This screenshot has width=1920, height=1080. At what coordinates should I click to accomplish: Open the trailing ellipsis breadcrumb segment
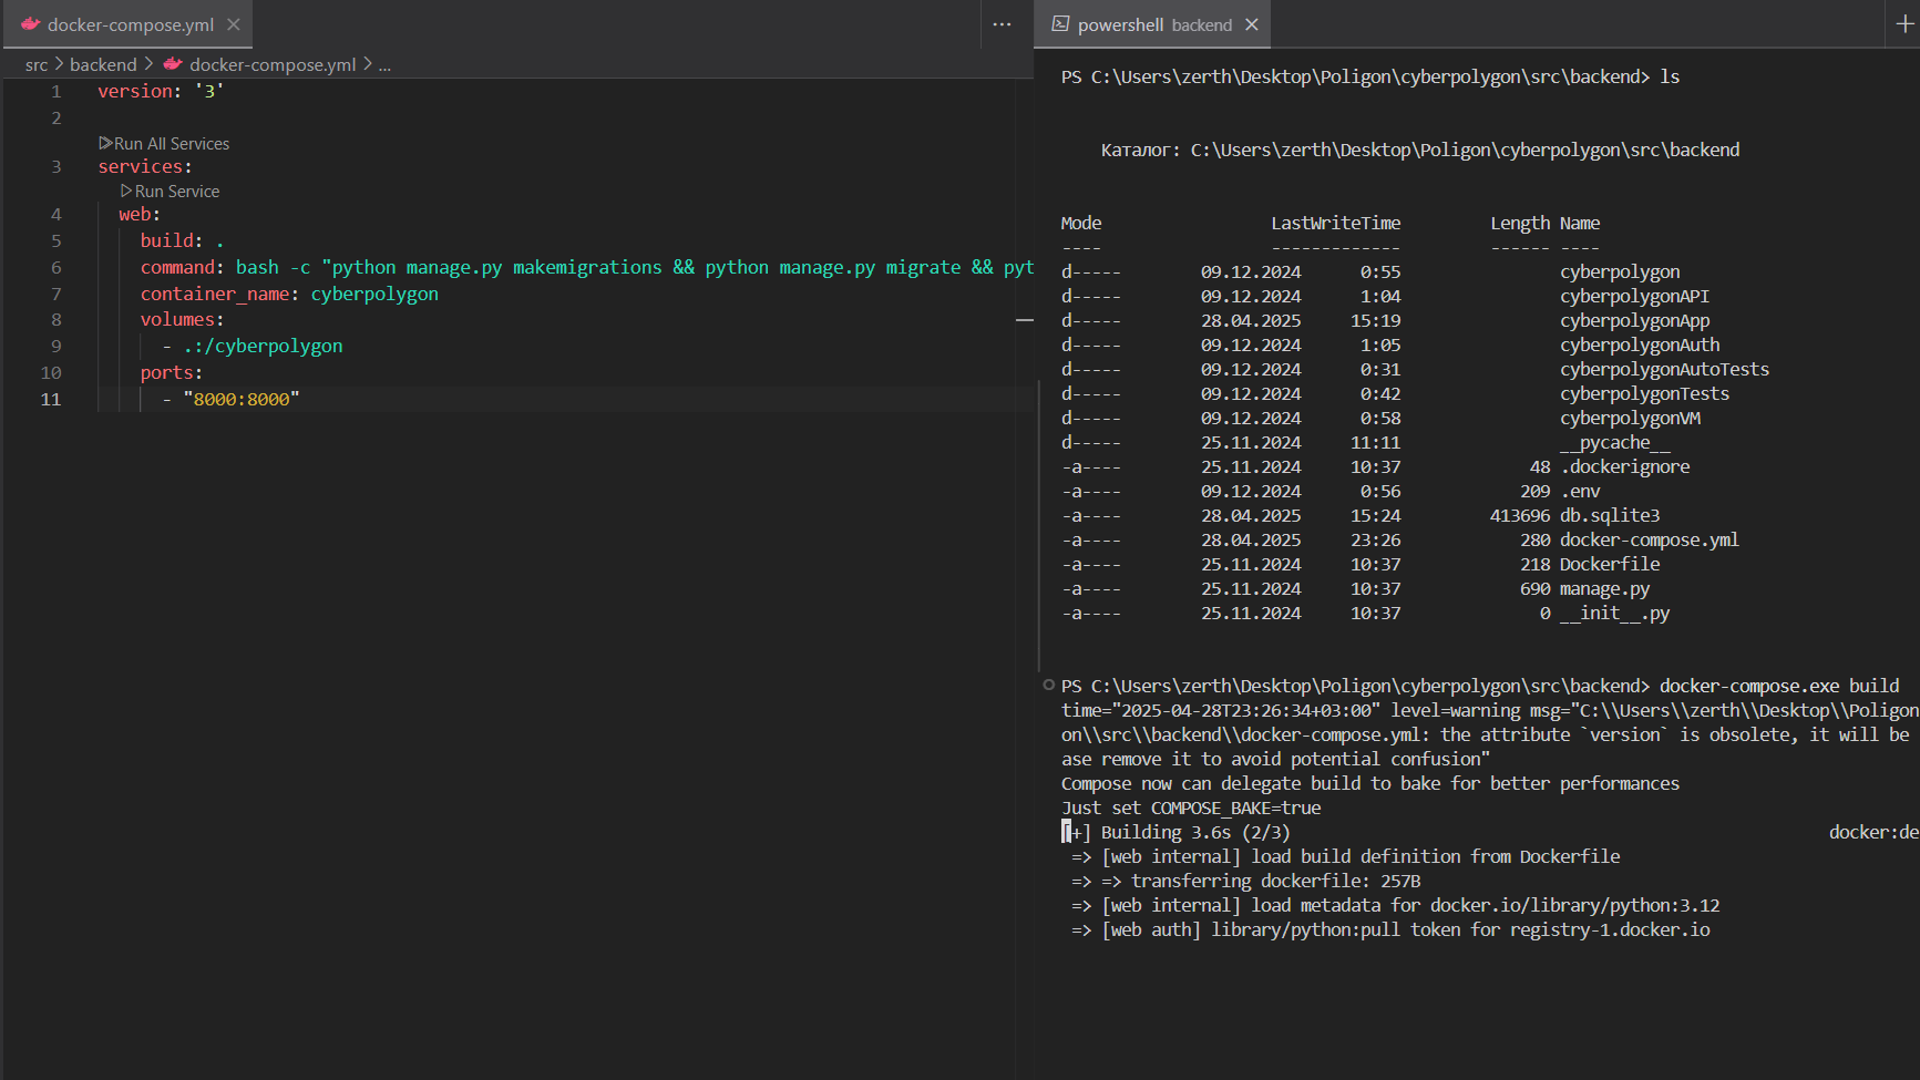click(385, 65)
